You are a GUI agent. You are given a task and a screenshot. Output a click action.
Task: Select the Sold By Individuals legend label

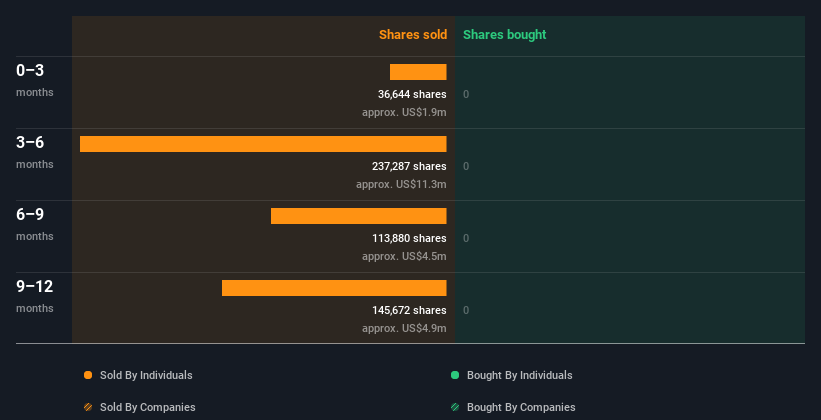[x=146, y=375]
